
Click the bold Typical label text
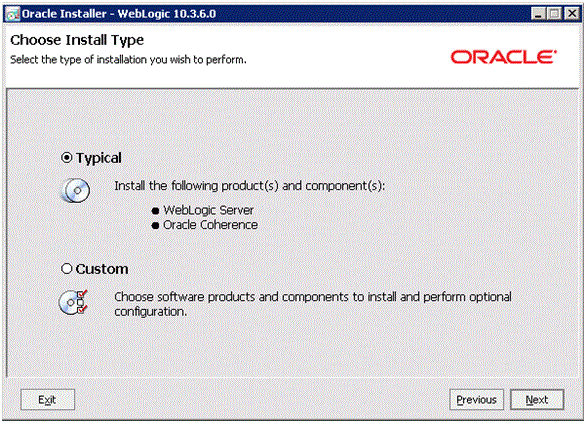coord(99,158)
